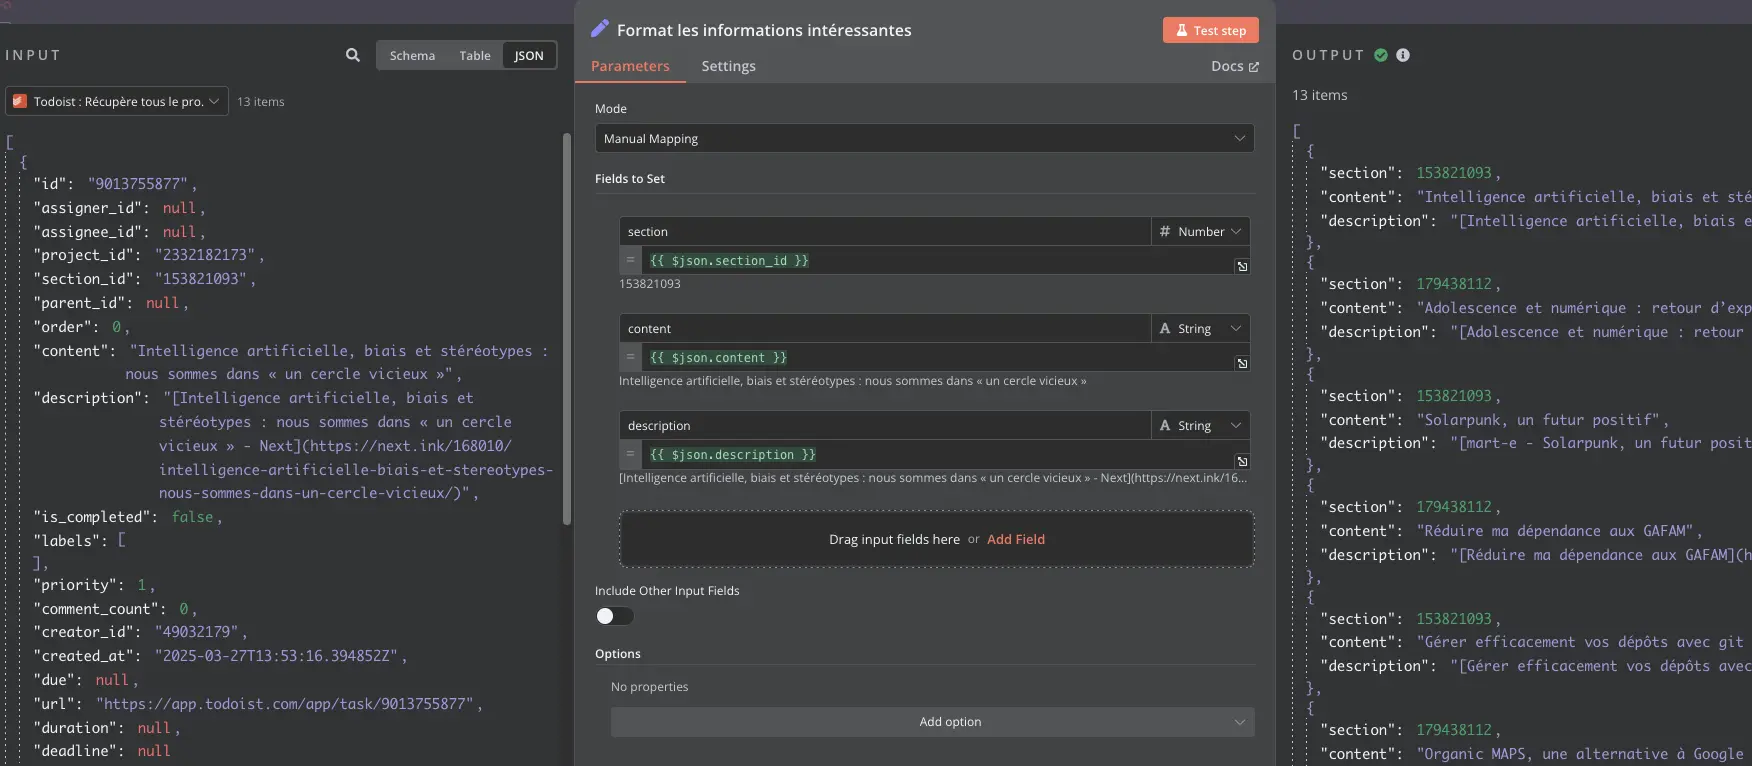Viewport: 1752px width, 766px height.
Task: Click the 13 items count in Input panel
Action: point(260,101)
